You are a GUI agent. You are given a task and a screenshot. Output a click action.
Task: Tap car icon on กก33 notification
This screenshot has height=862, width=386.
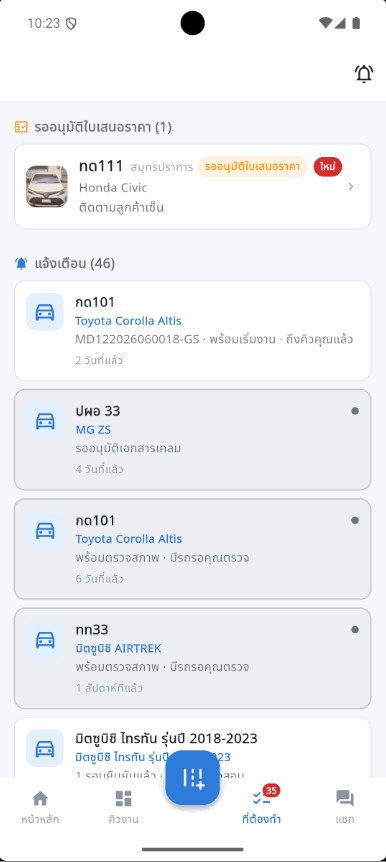point(45,639)
